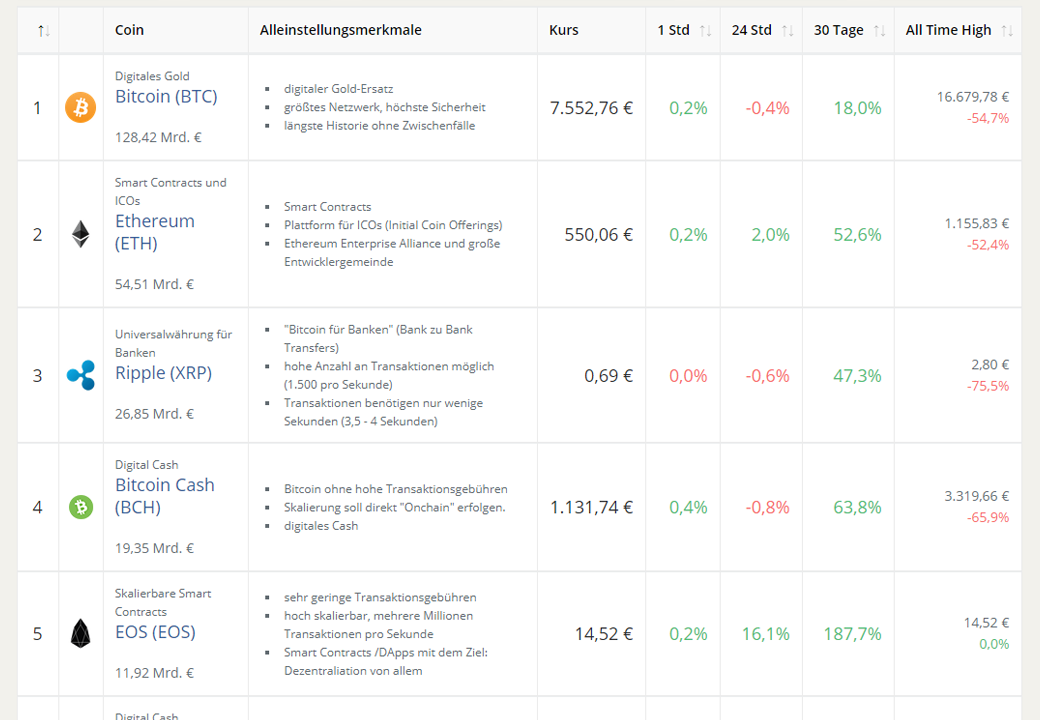The width and height of the screenshot is (1040, 720).
Task: Click Ripple 30-day change 47,3%
Action: [857, 375]
